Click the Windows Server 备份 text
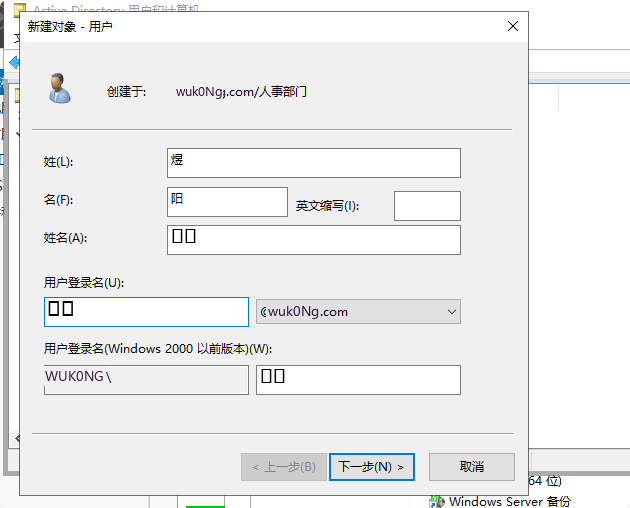630x508 pixels. click(510, 502)
